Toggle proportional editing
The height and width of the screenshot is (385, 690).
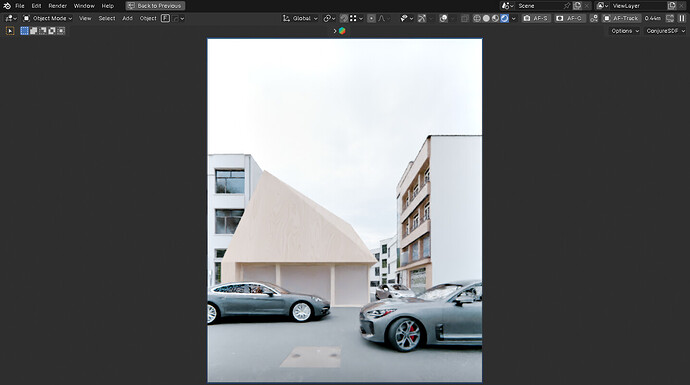point(371,18)
